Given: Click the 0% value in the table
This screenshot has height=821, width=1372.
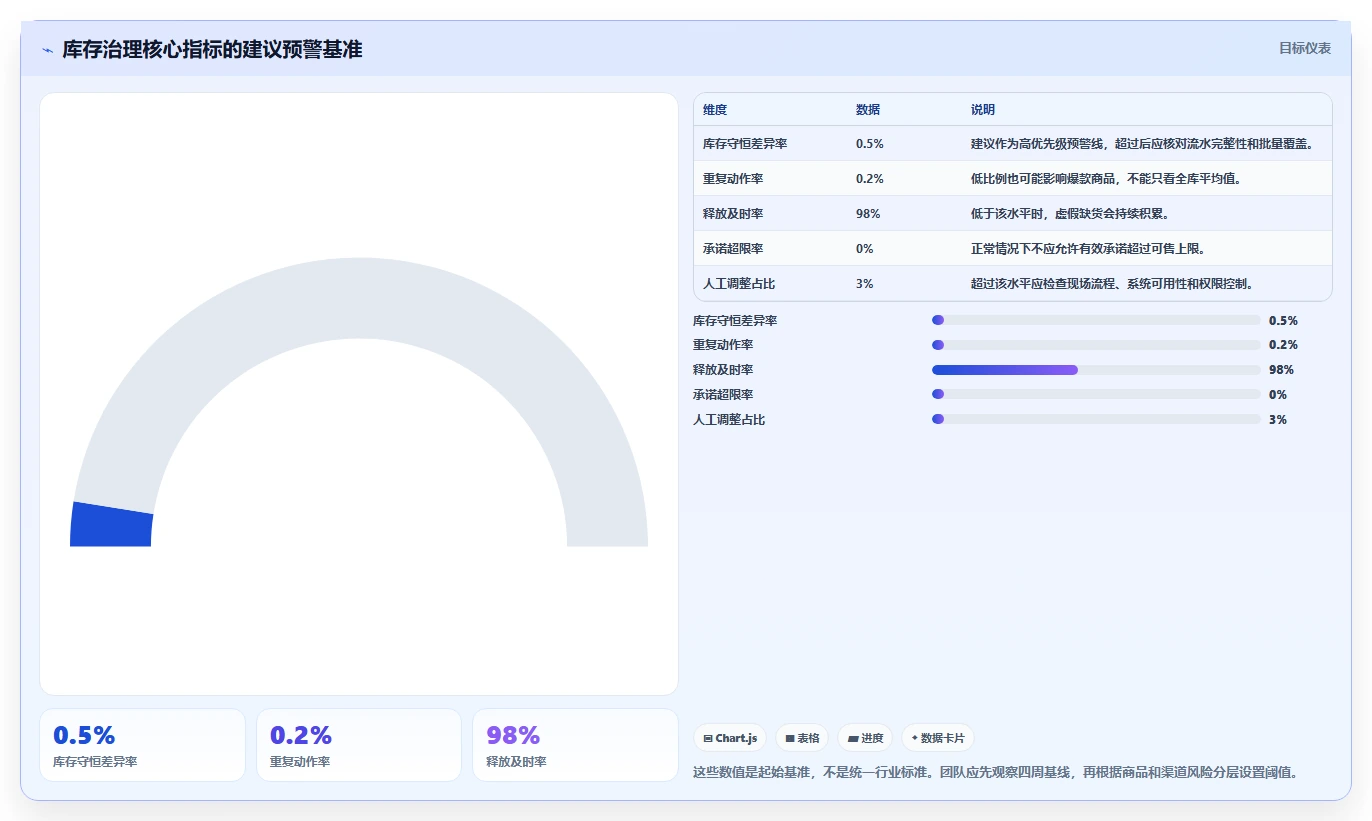Looking at the screenshot, I should [x=865, y=249].
